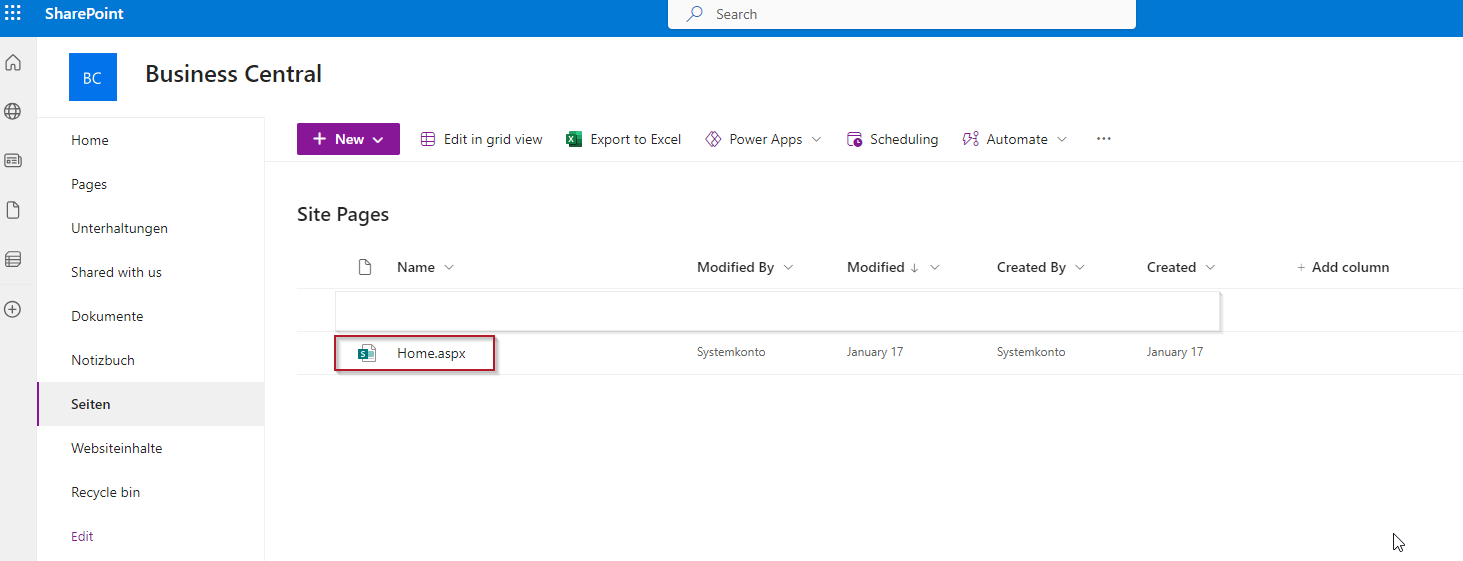Click the Automate flow icon
Viewport: 1463px width, 561px height.
point(970,139)
